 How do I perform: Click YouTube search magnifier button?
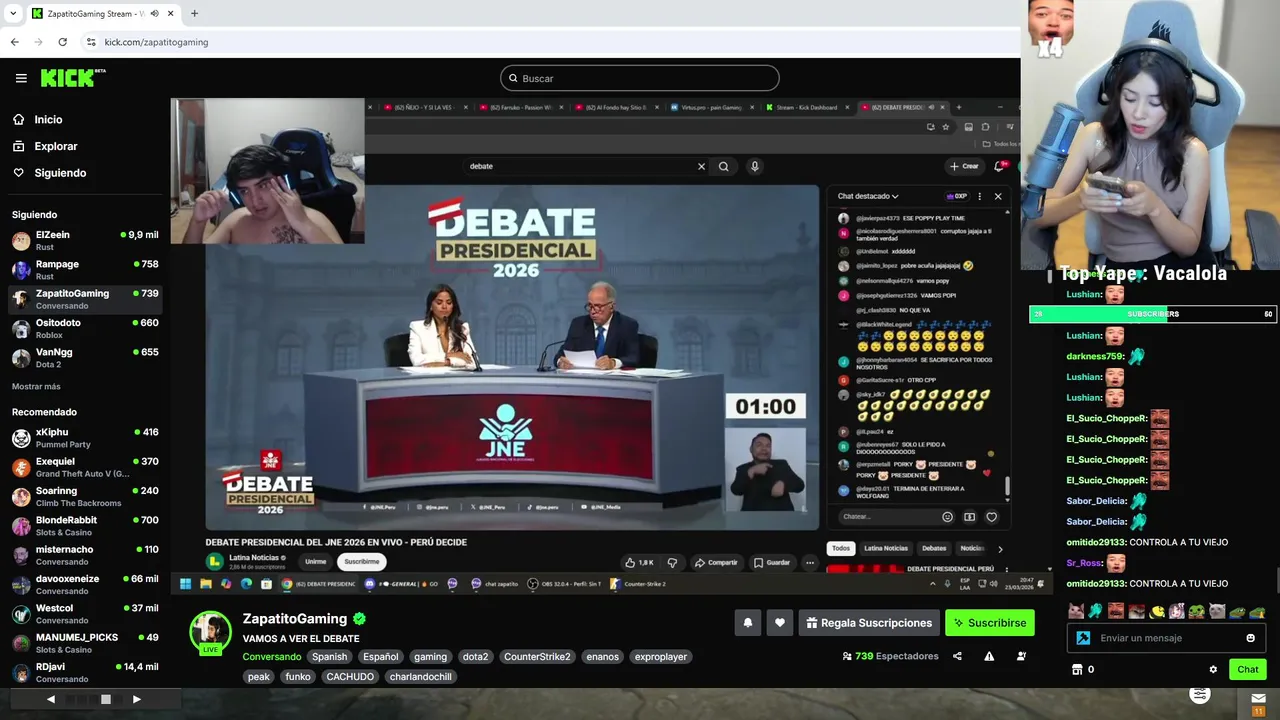coord(724,166)
